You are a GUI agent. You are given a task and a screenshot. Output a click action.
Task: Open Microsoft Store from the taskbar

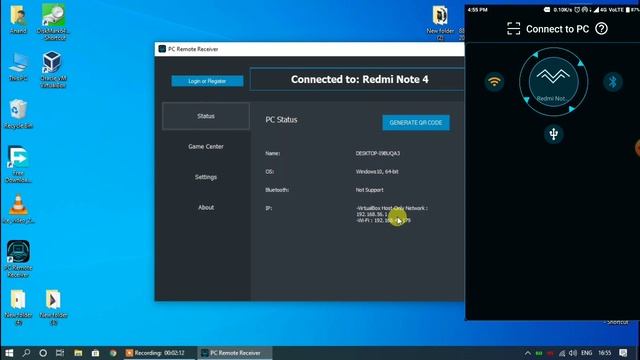tap(95, 353)
